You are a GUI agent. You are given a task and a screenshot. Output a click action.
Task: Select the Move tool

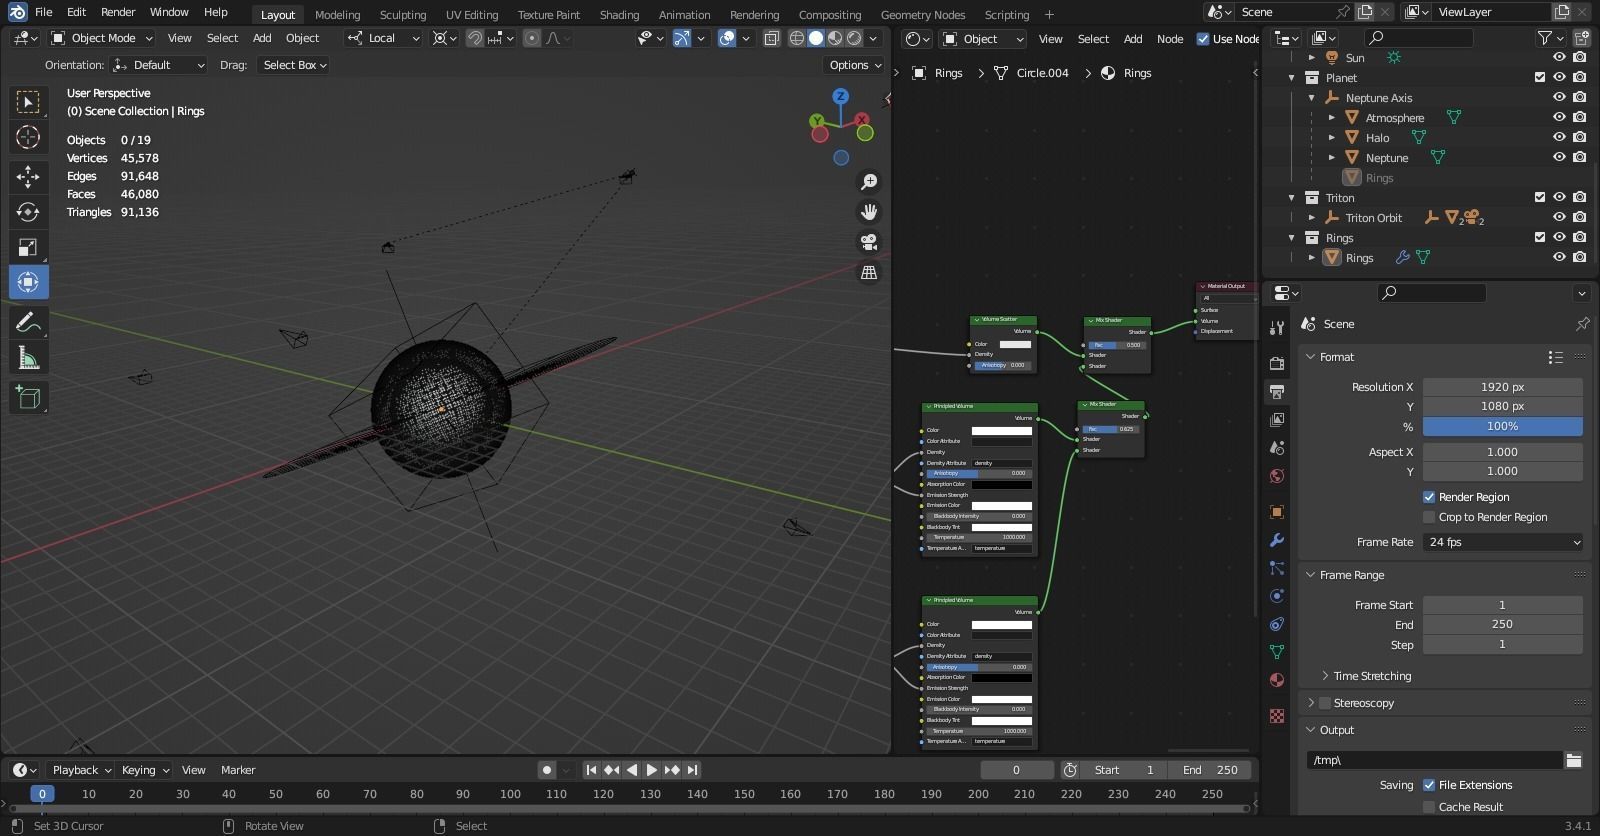pyautogui.click(x=28, y=177)
